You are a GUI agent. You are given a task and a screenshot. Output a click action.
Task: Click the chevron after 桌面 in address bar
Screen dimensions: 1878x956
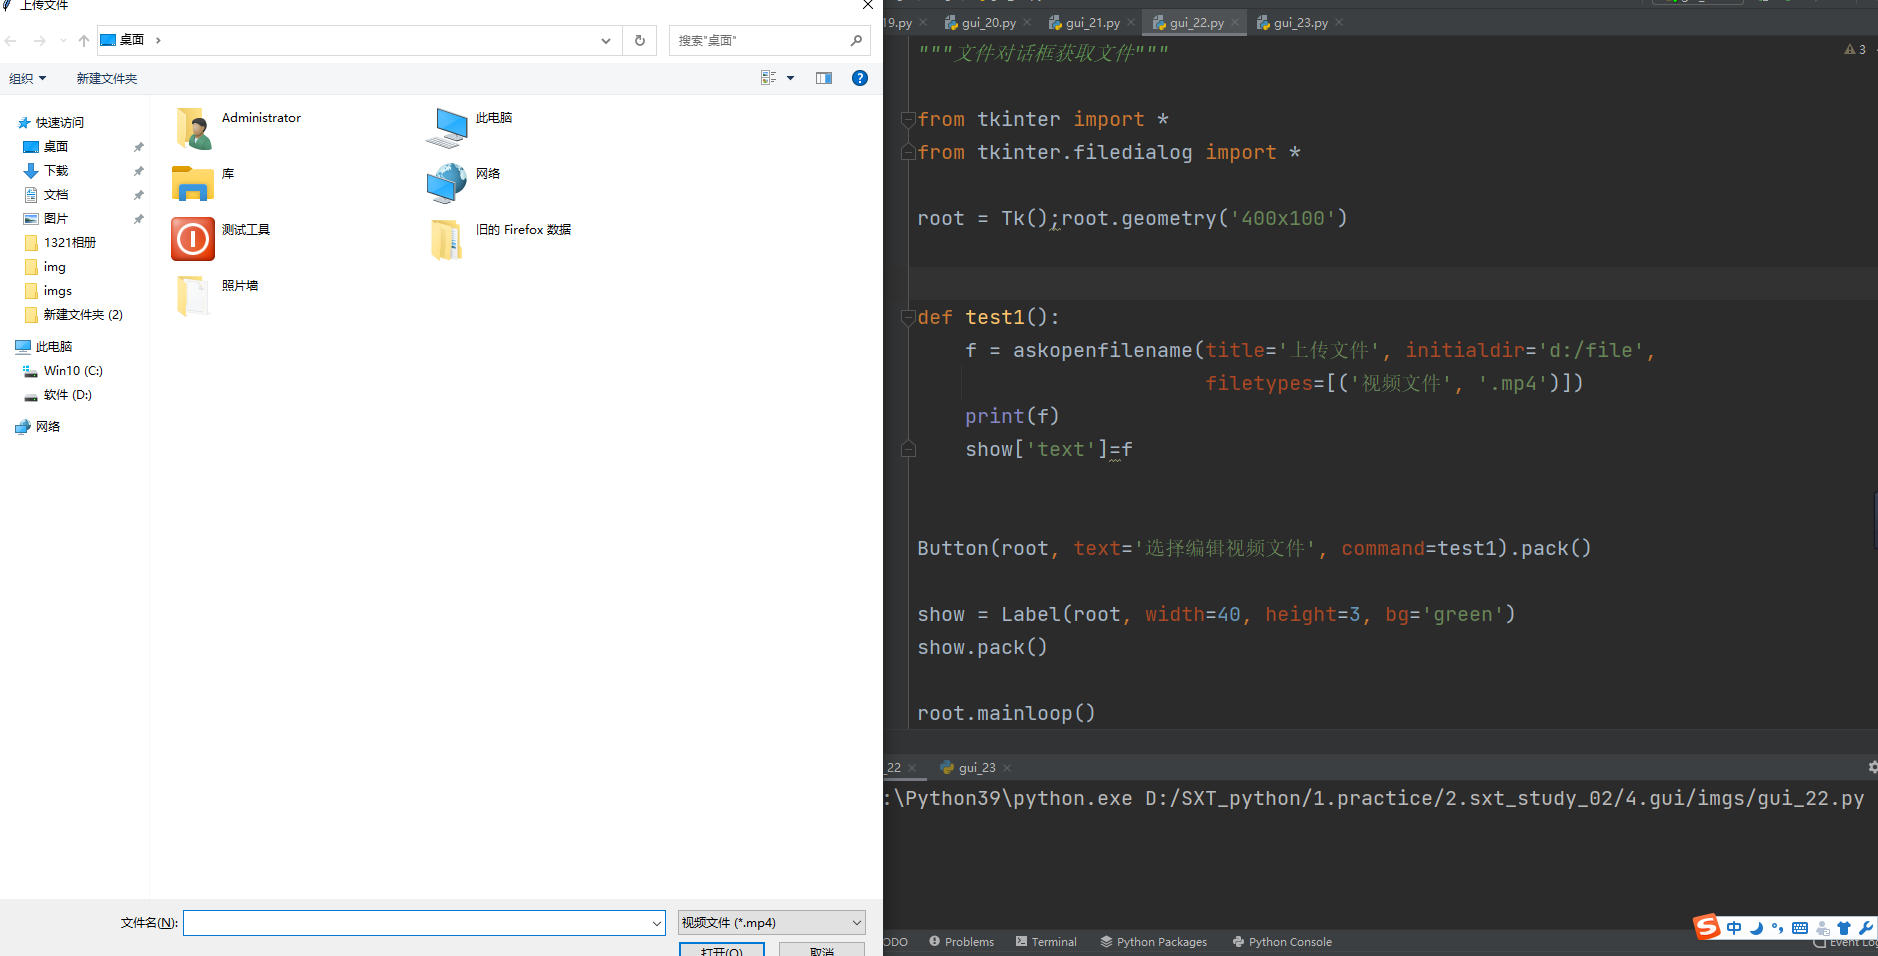pos(158,41)
